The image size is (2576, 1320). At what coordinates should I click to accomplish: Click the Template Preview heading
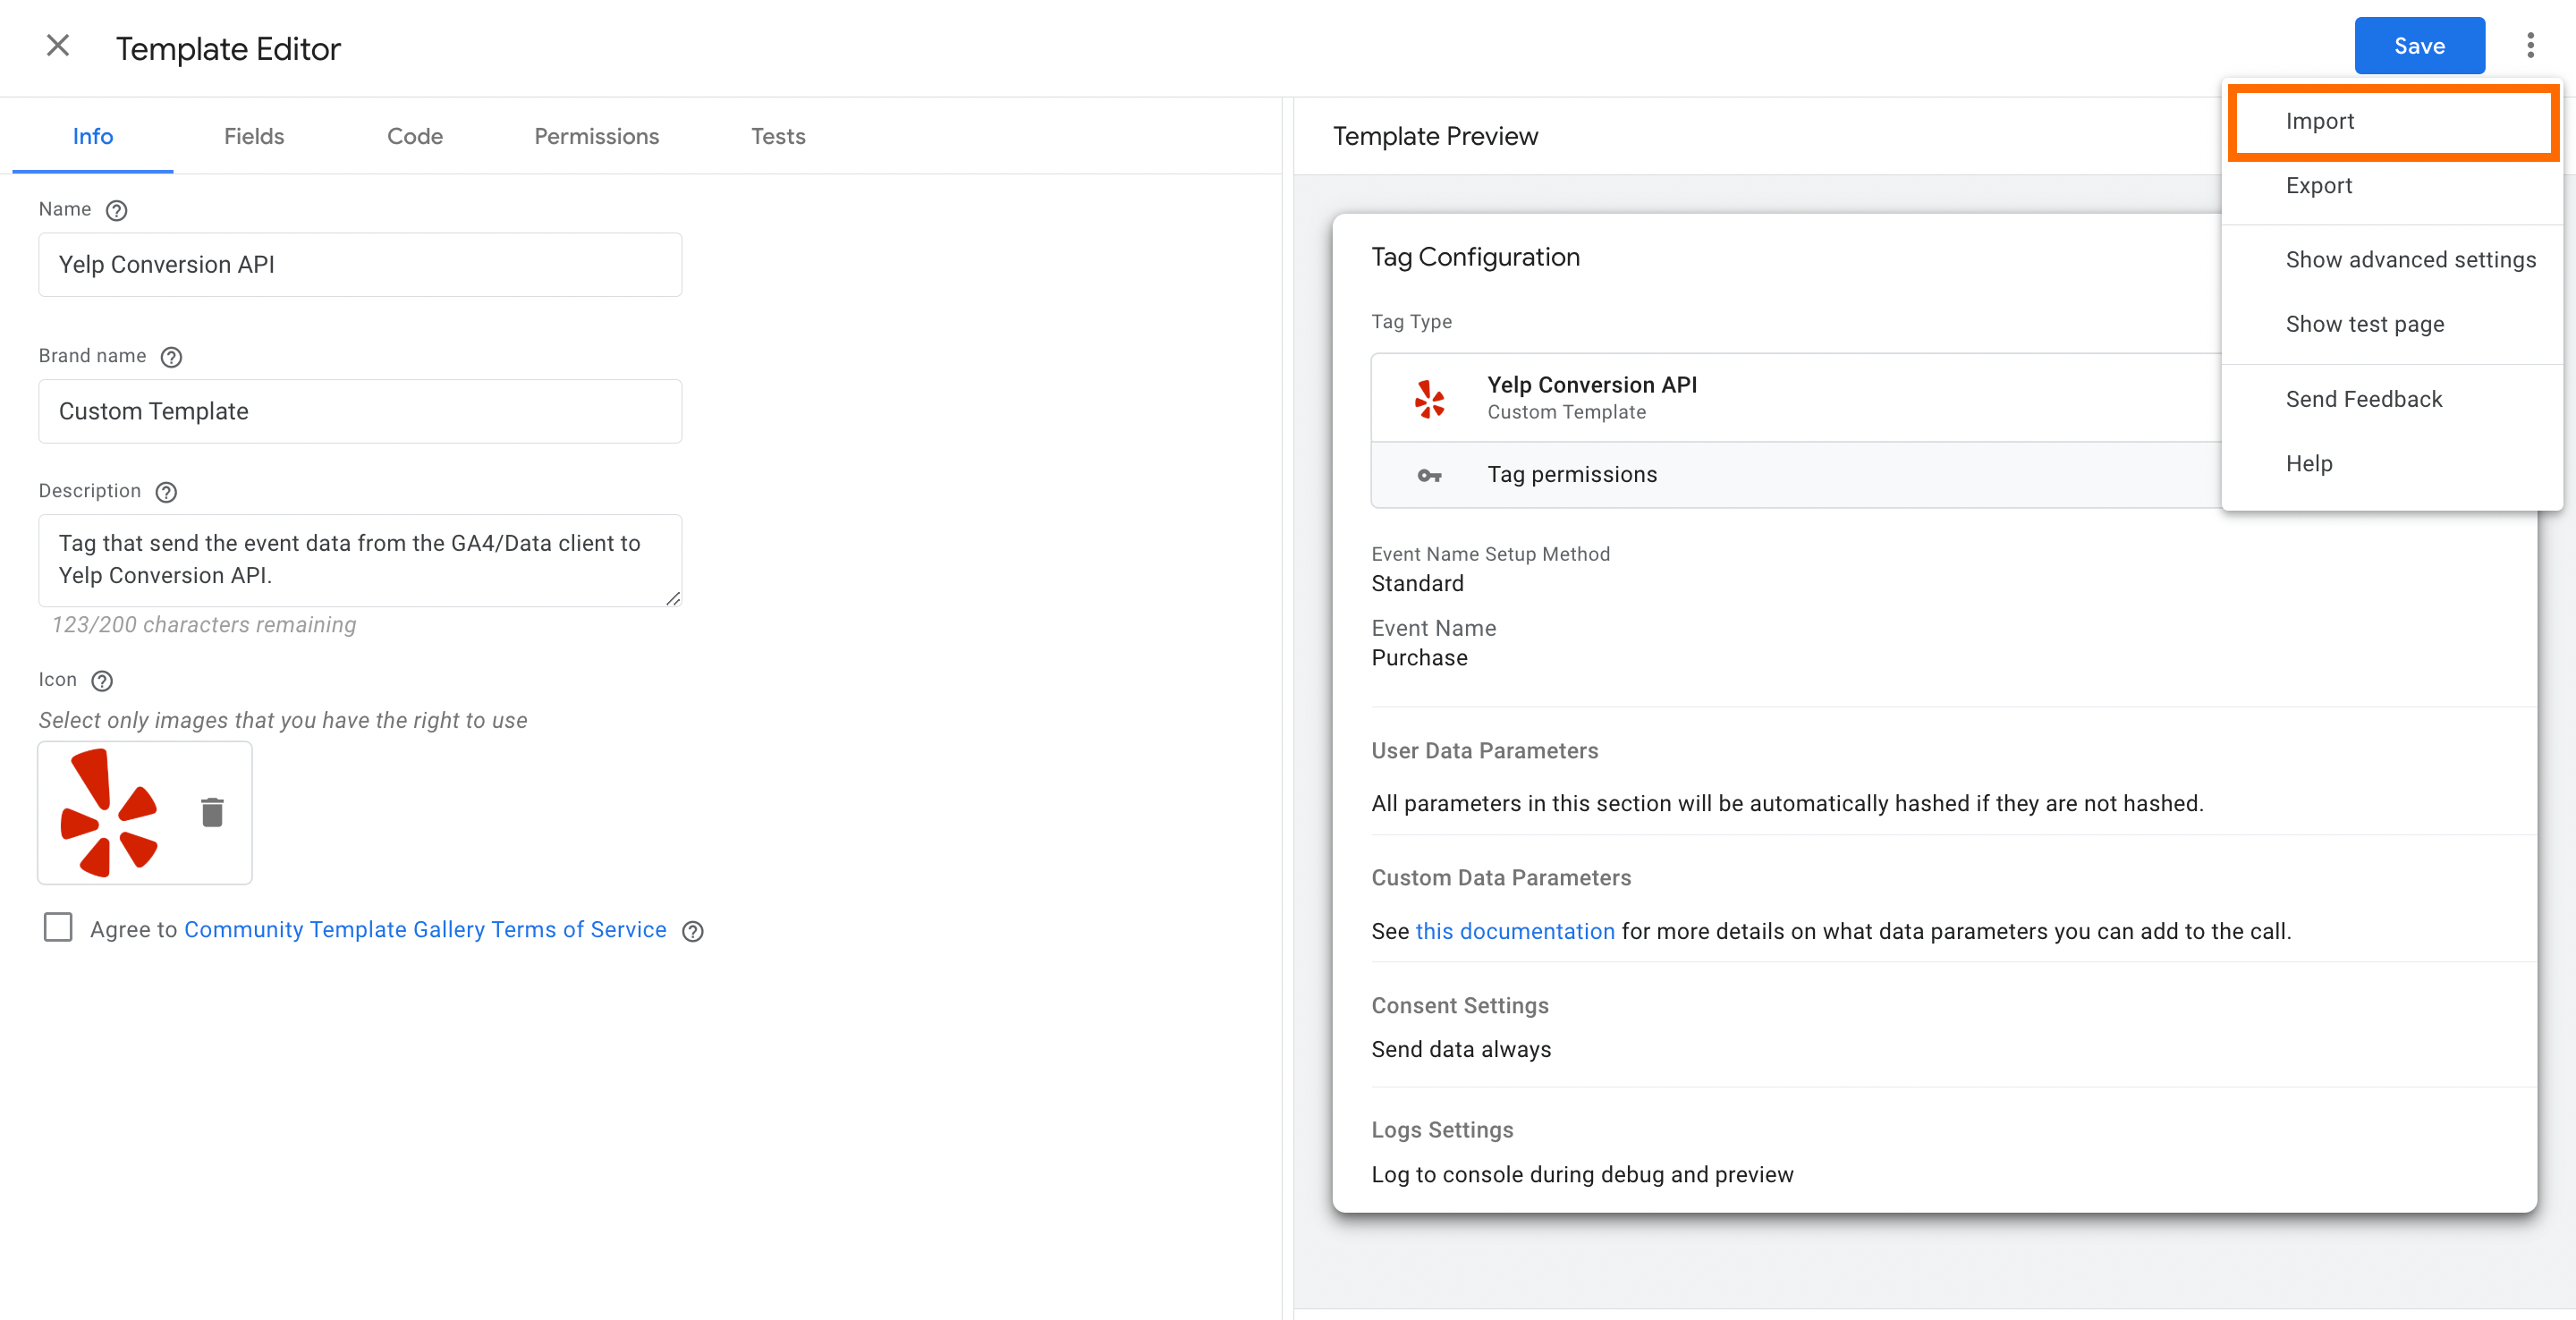[1435, 136]
